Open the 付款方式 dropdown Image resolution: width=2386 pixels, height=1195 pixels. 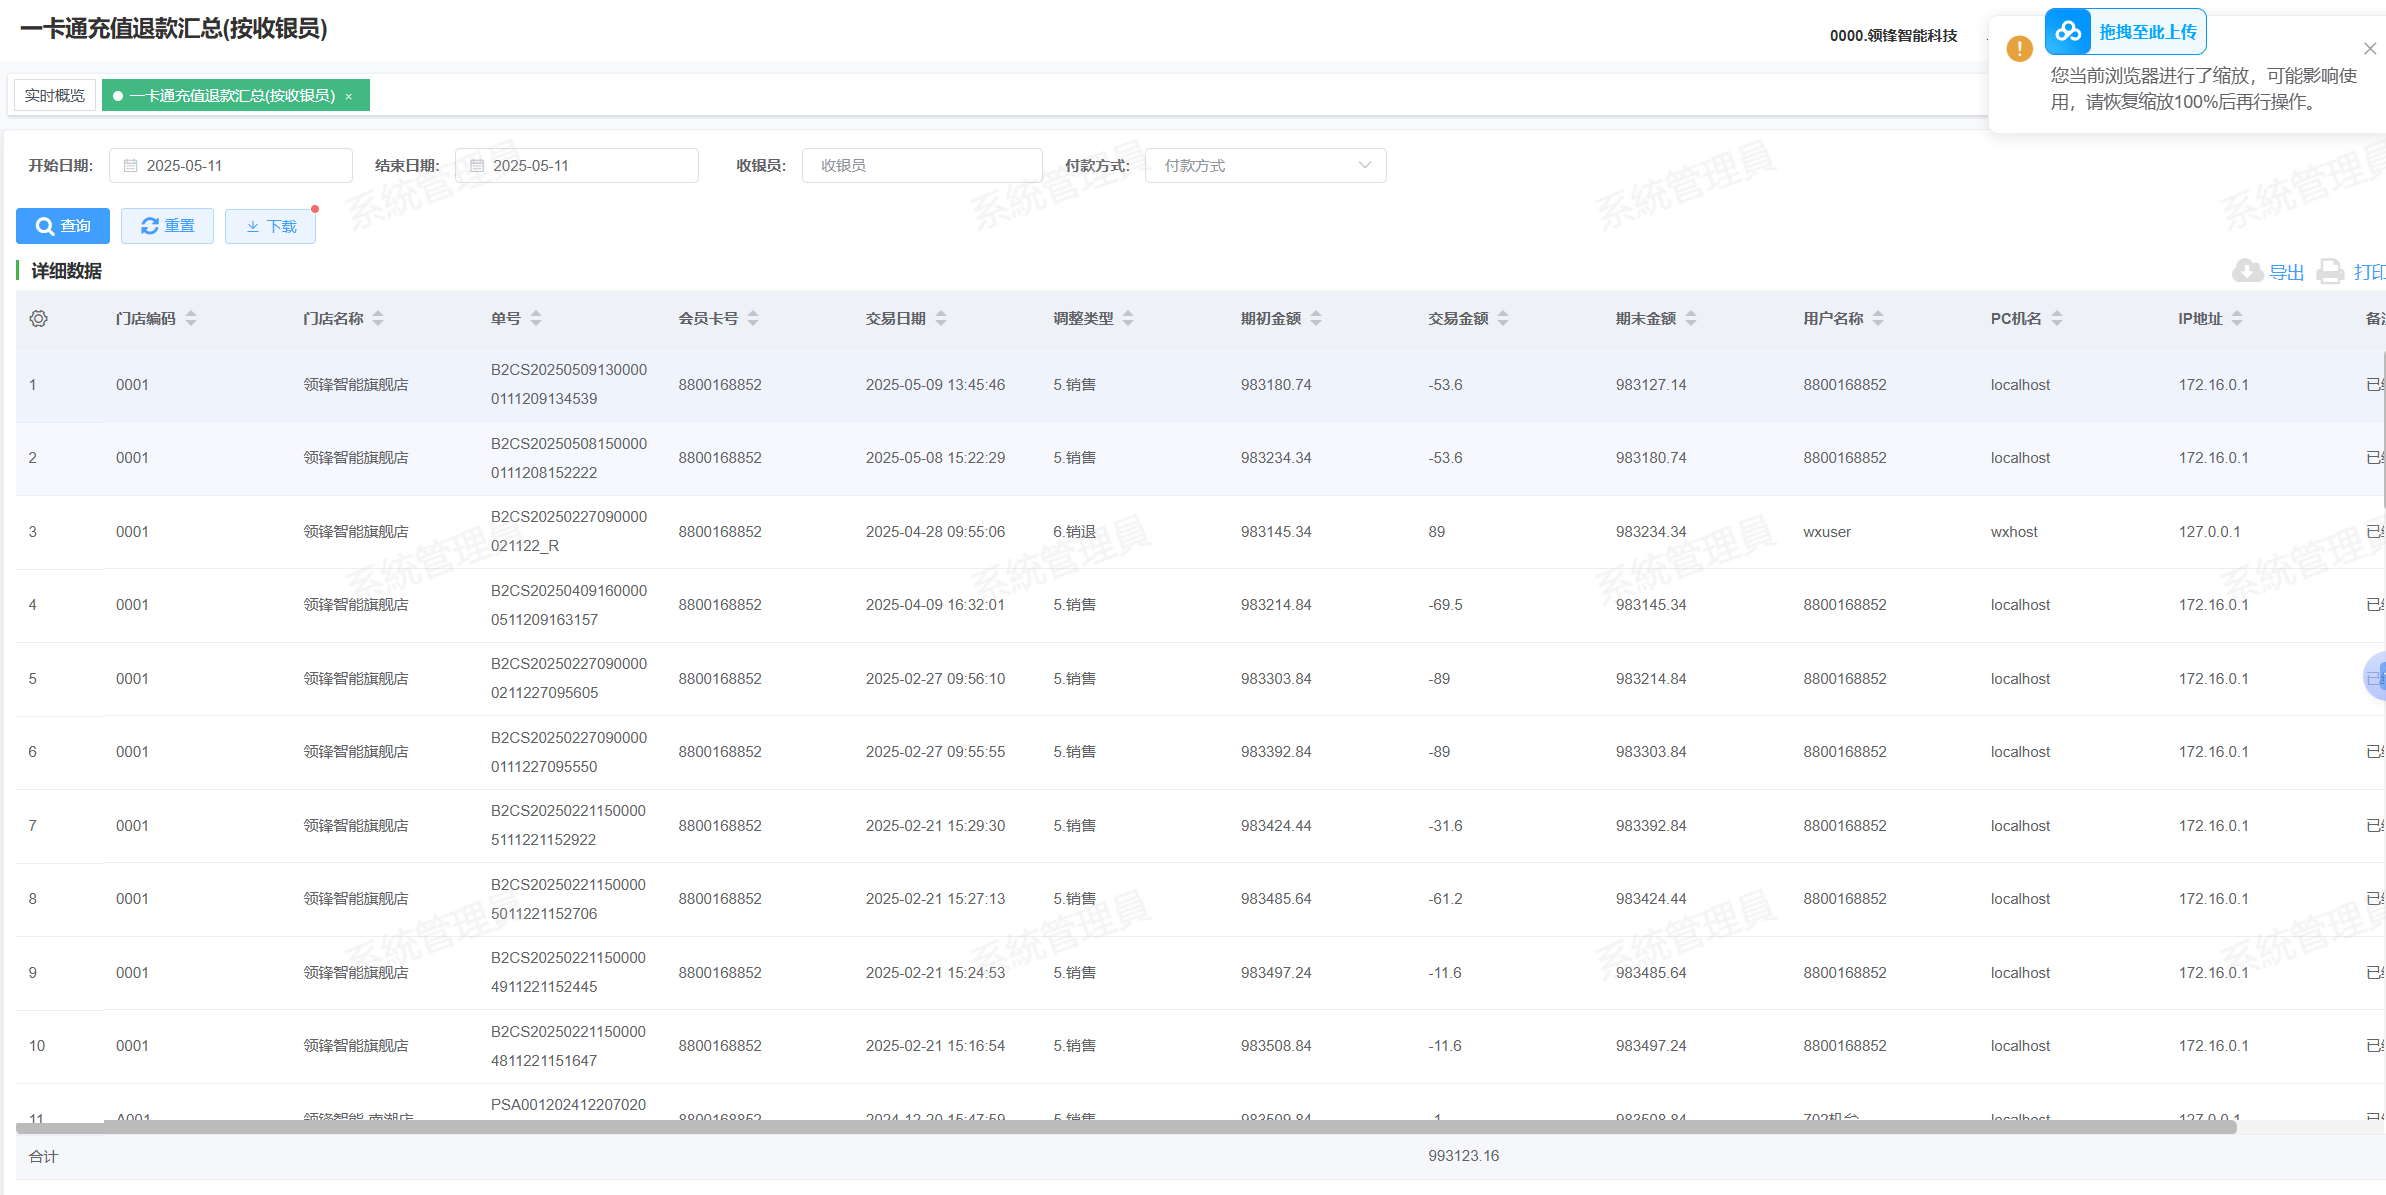1265,166
